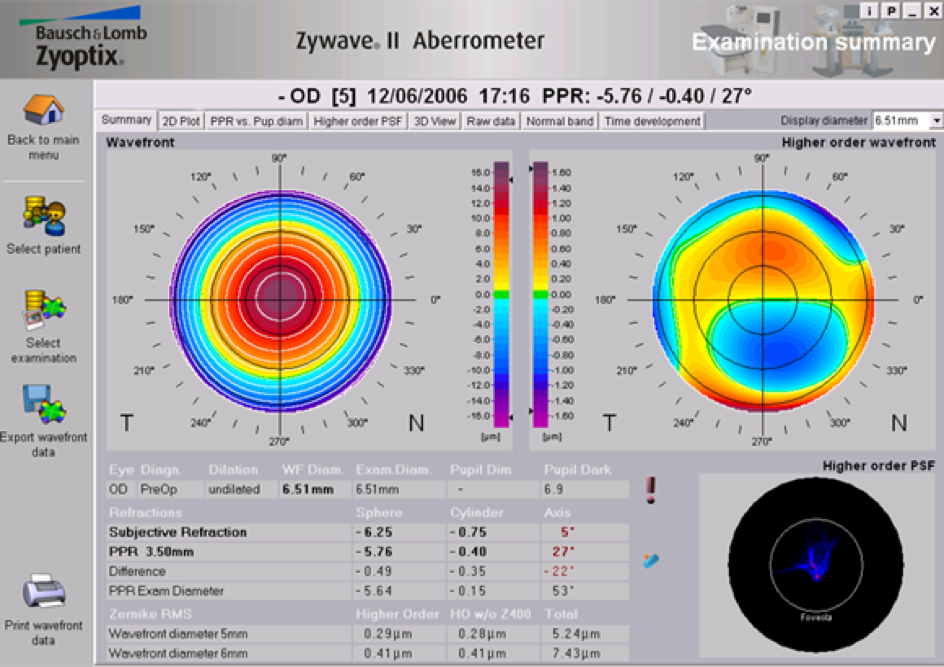The height and width of the screenshot is (667, 944).
Task: Click the 'PPR Exam Diameter' row label
Action: tap(166, 591)
